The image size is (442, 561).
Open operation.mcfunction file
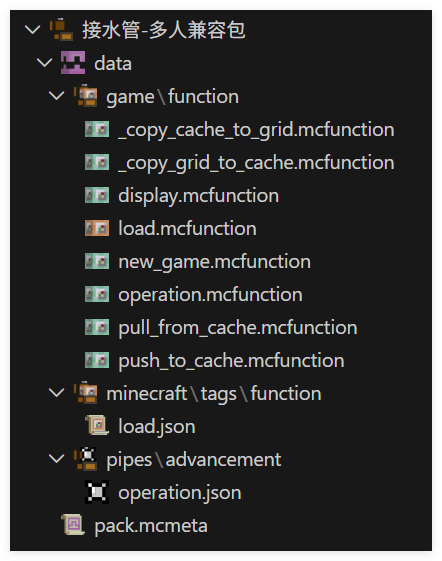click(210, 295)
